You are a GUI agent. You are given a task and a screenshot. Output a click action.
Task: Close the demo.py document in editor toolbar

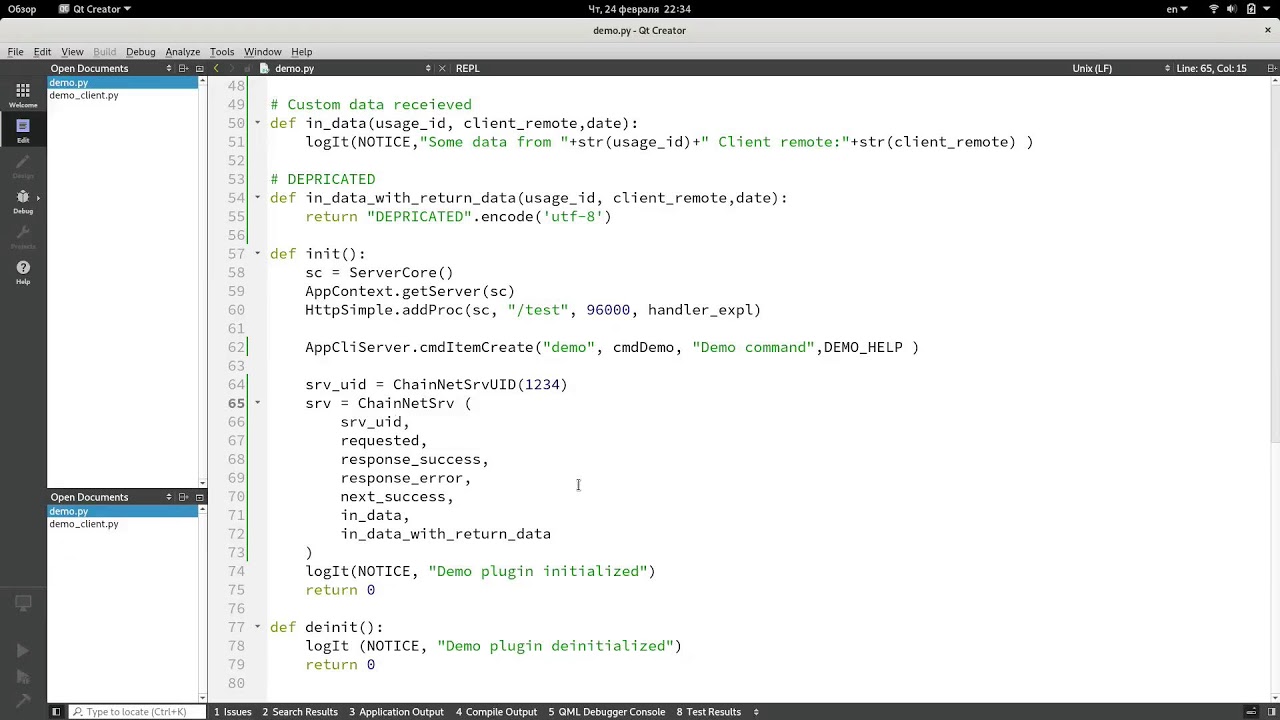pos(443,68)
